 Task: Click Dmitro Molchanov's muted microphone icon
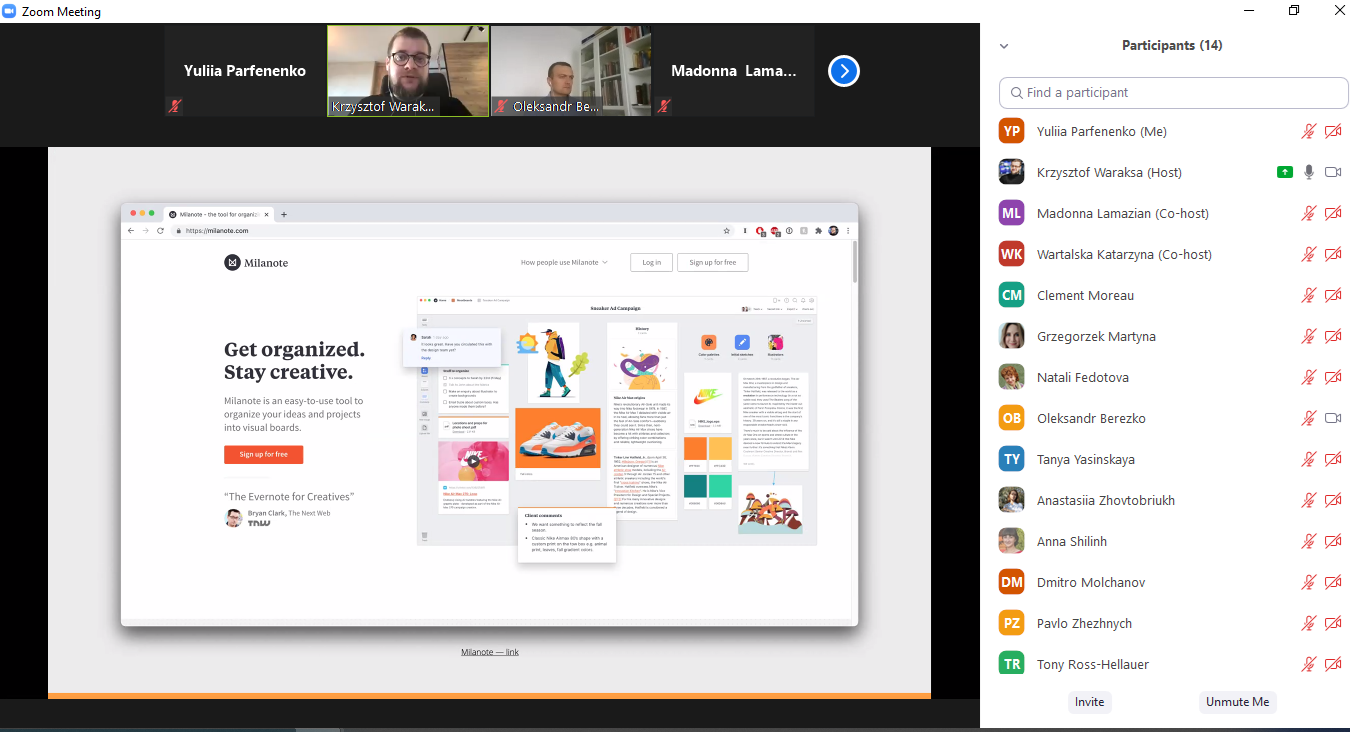pos(1308,582)
